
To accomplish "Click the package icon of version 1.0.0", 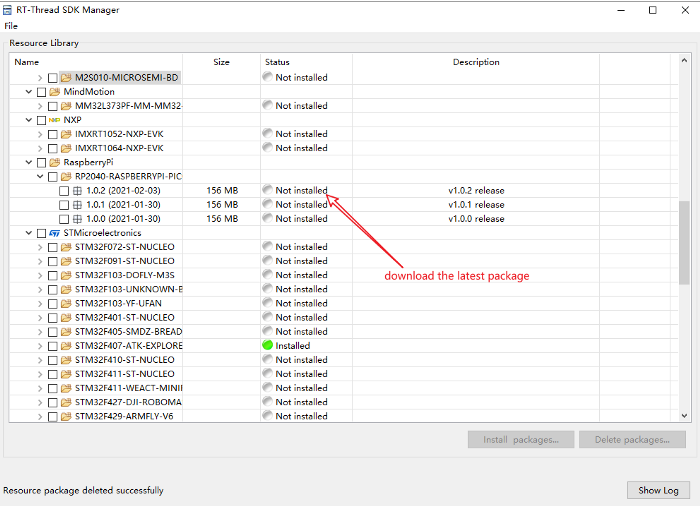I will pyautogui.click(x=77, y=219).
